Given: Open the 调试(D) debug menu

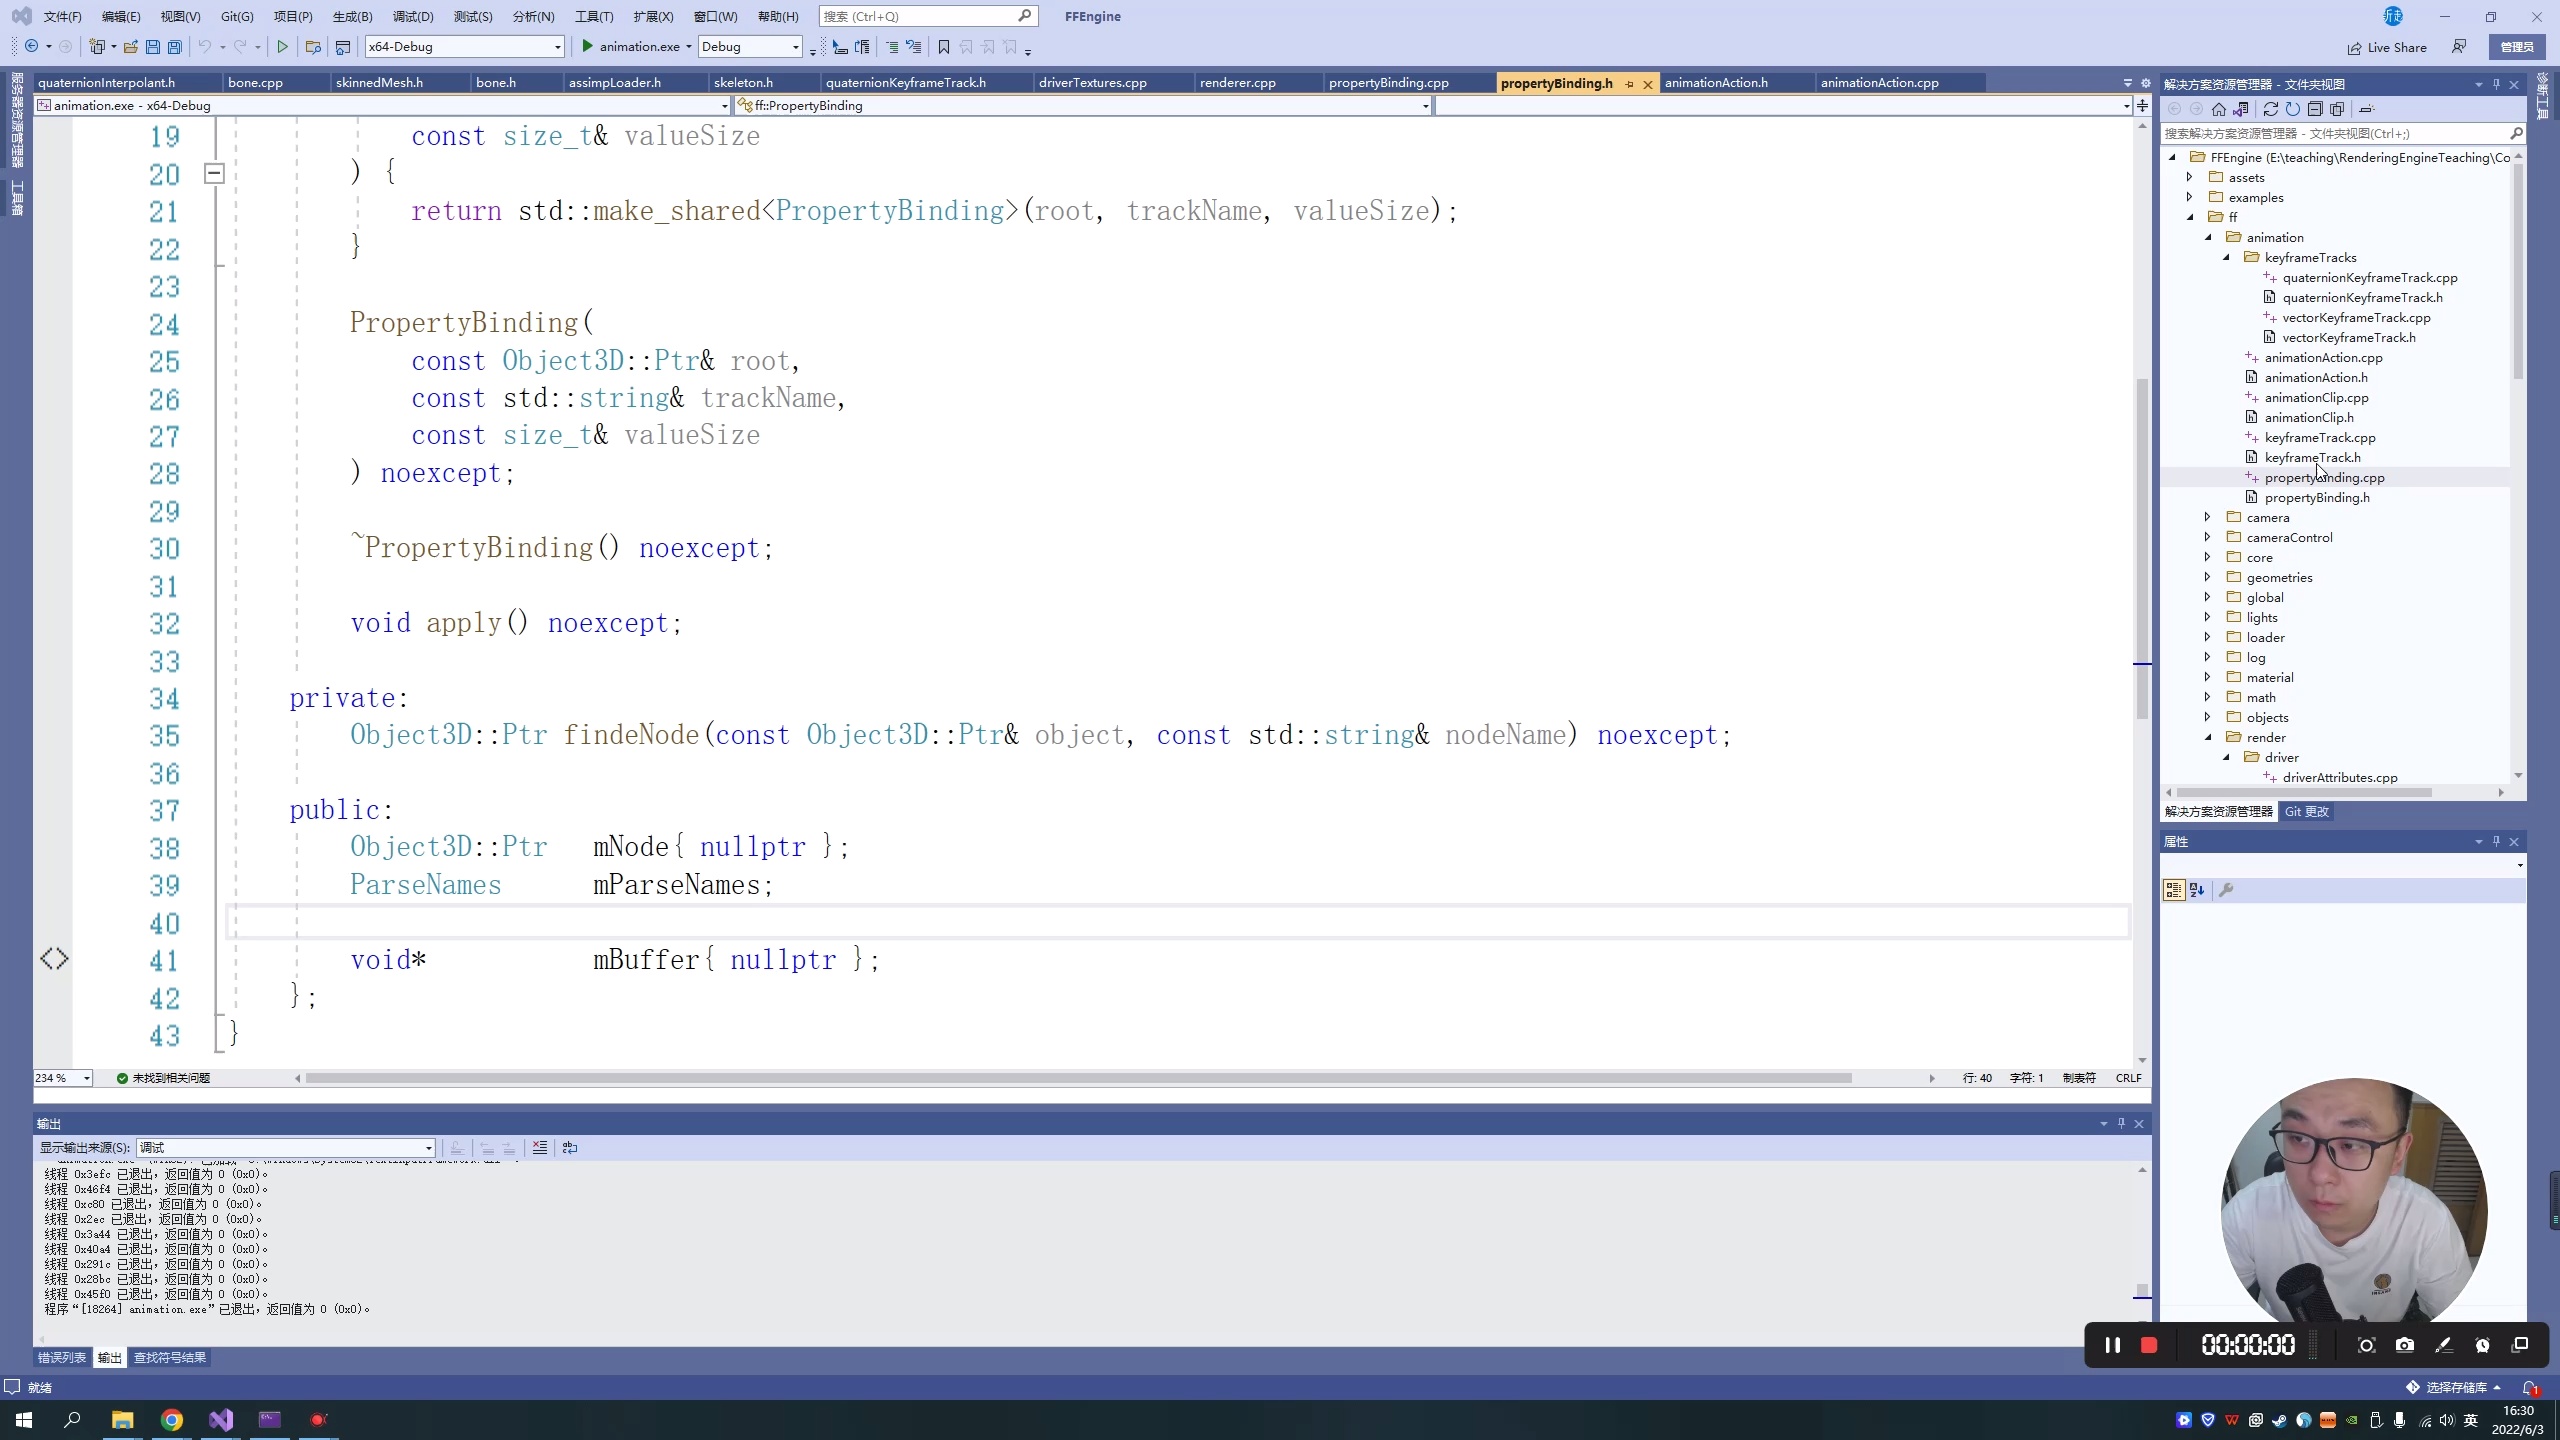Looking at the screenshot, I should (x=412, y=16).
